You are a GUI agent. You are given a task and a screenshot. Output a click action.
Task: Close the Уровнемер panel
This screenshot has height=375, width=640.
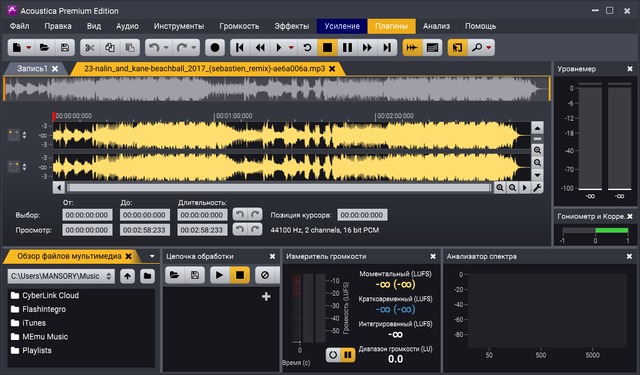[x=630, y=69]
